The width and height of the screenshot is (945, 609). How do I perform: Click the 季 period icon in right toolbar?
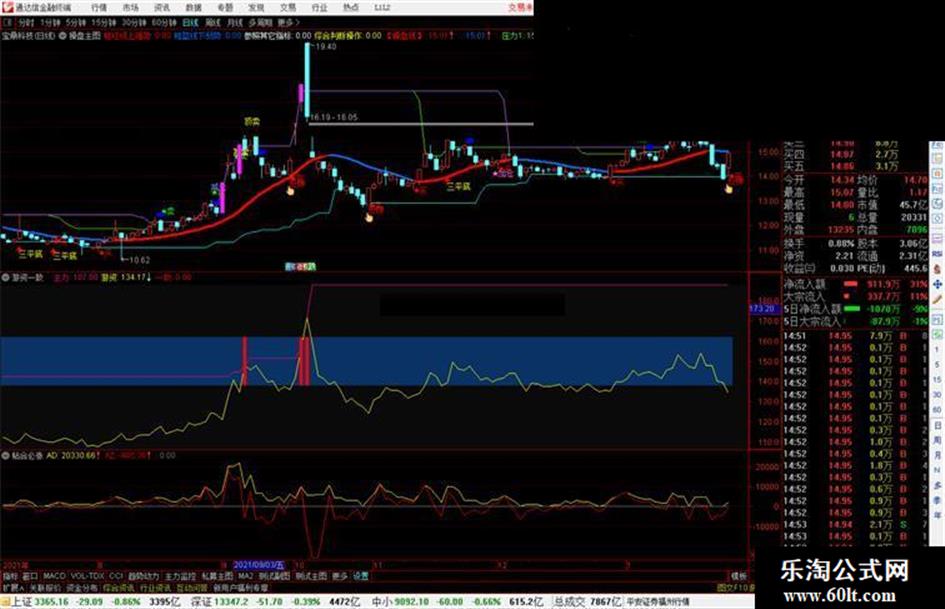click(x=937, y=500)
